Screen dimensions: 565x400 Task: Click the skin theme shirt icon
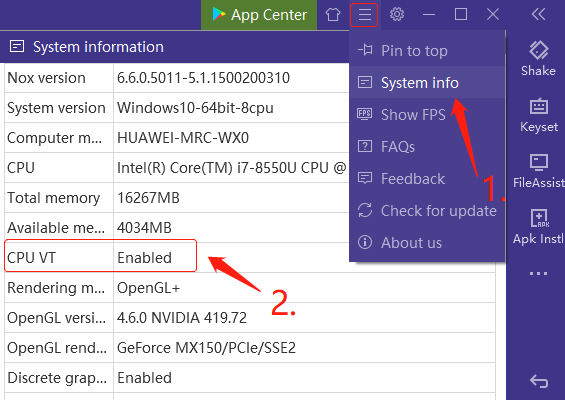click(333, 15)
